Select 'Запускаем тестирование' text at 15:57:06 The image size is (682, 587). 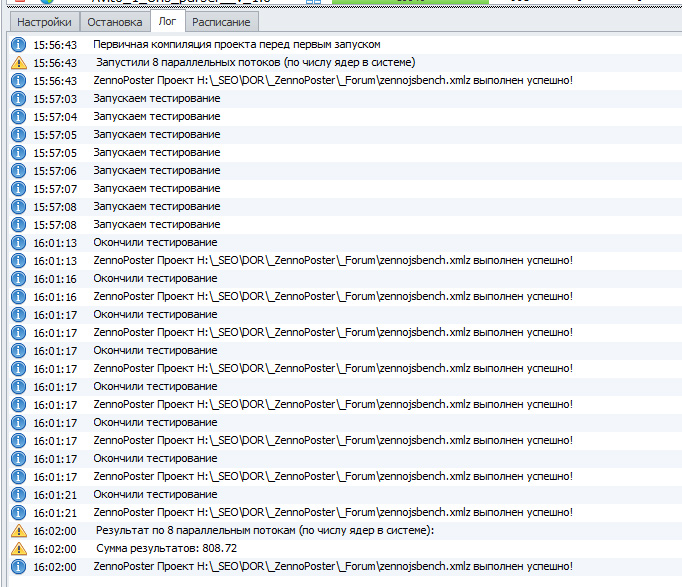(x=157, y=170)
